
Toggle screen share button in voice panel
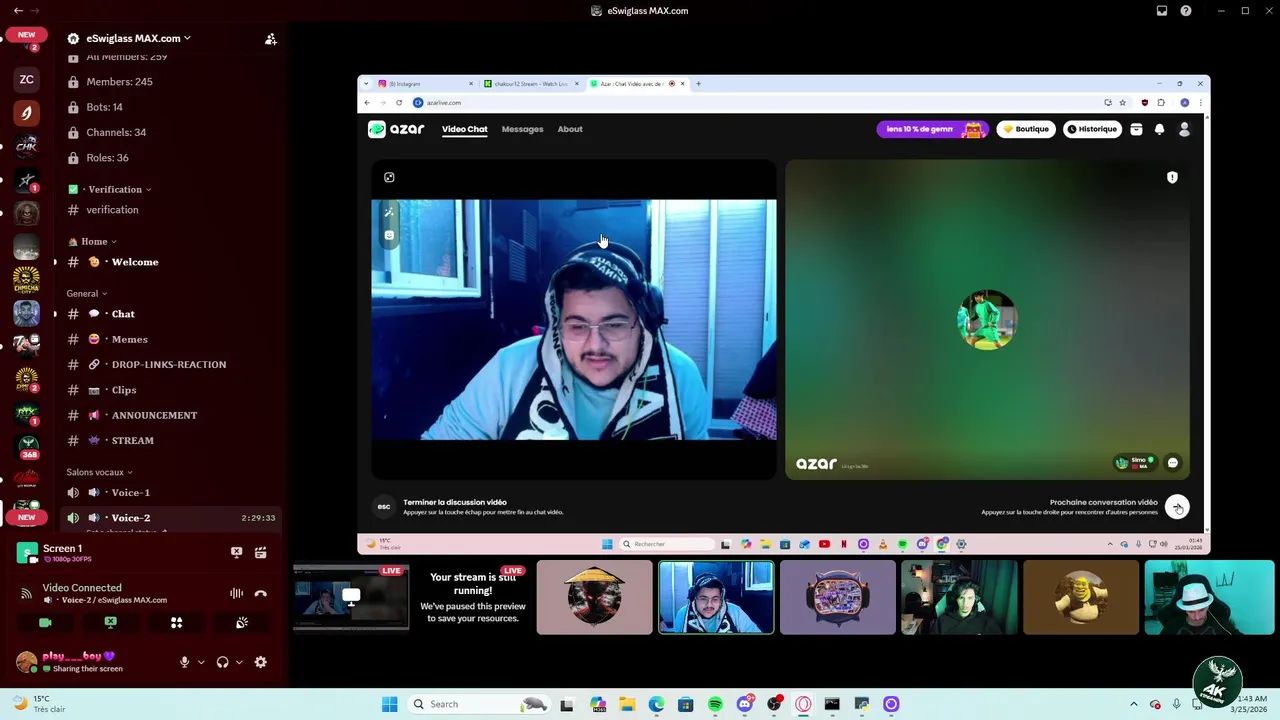[110, 622]
